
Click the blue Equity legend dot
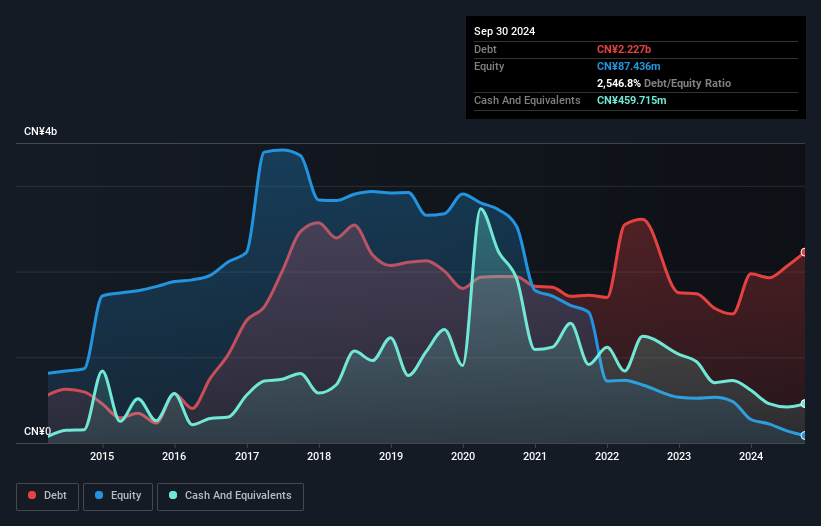pos(99,495)
